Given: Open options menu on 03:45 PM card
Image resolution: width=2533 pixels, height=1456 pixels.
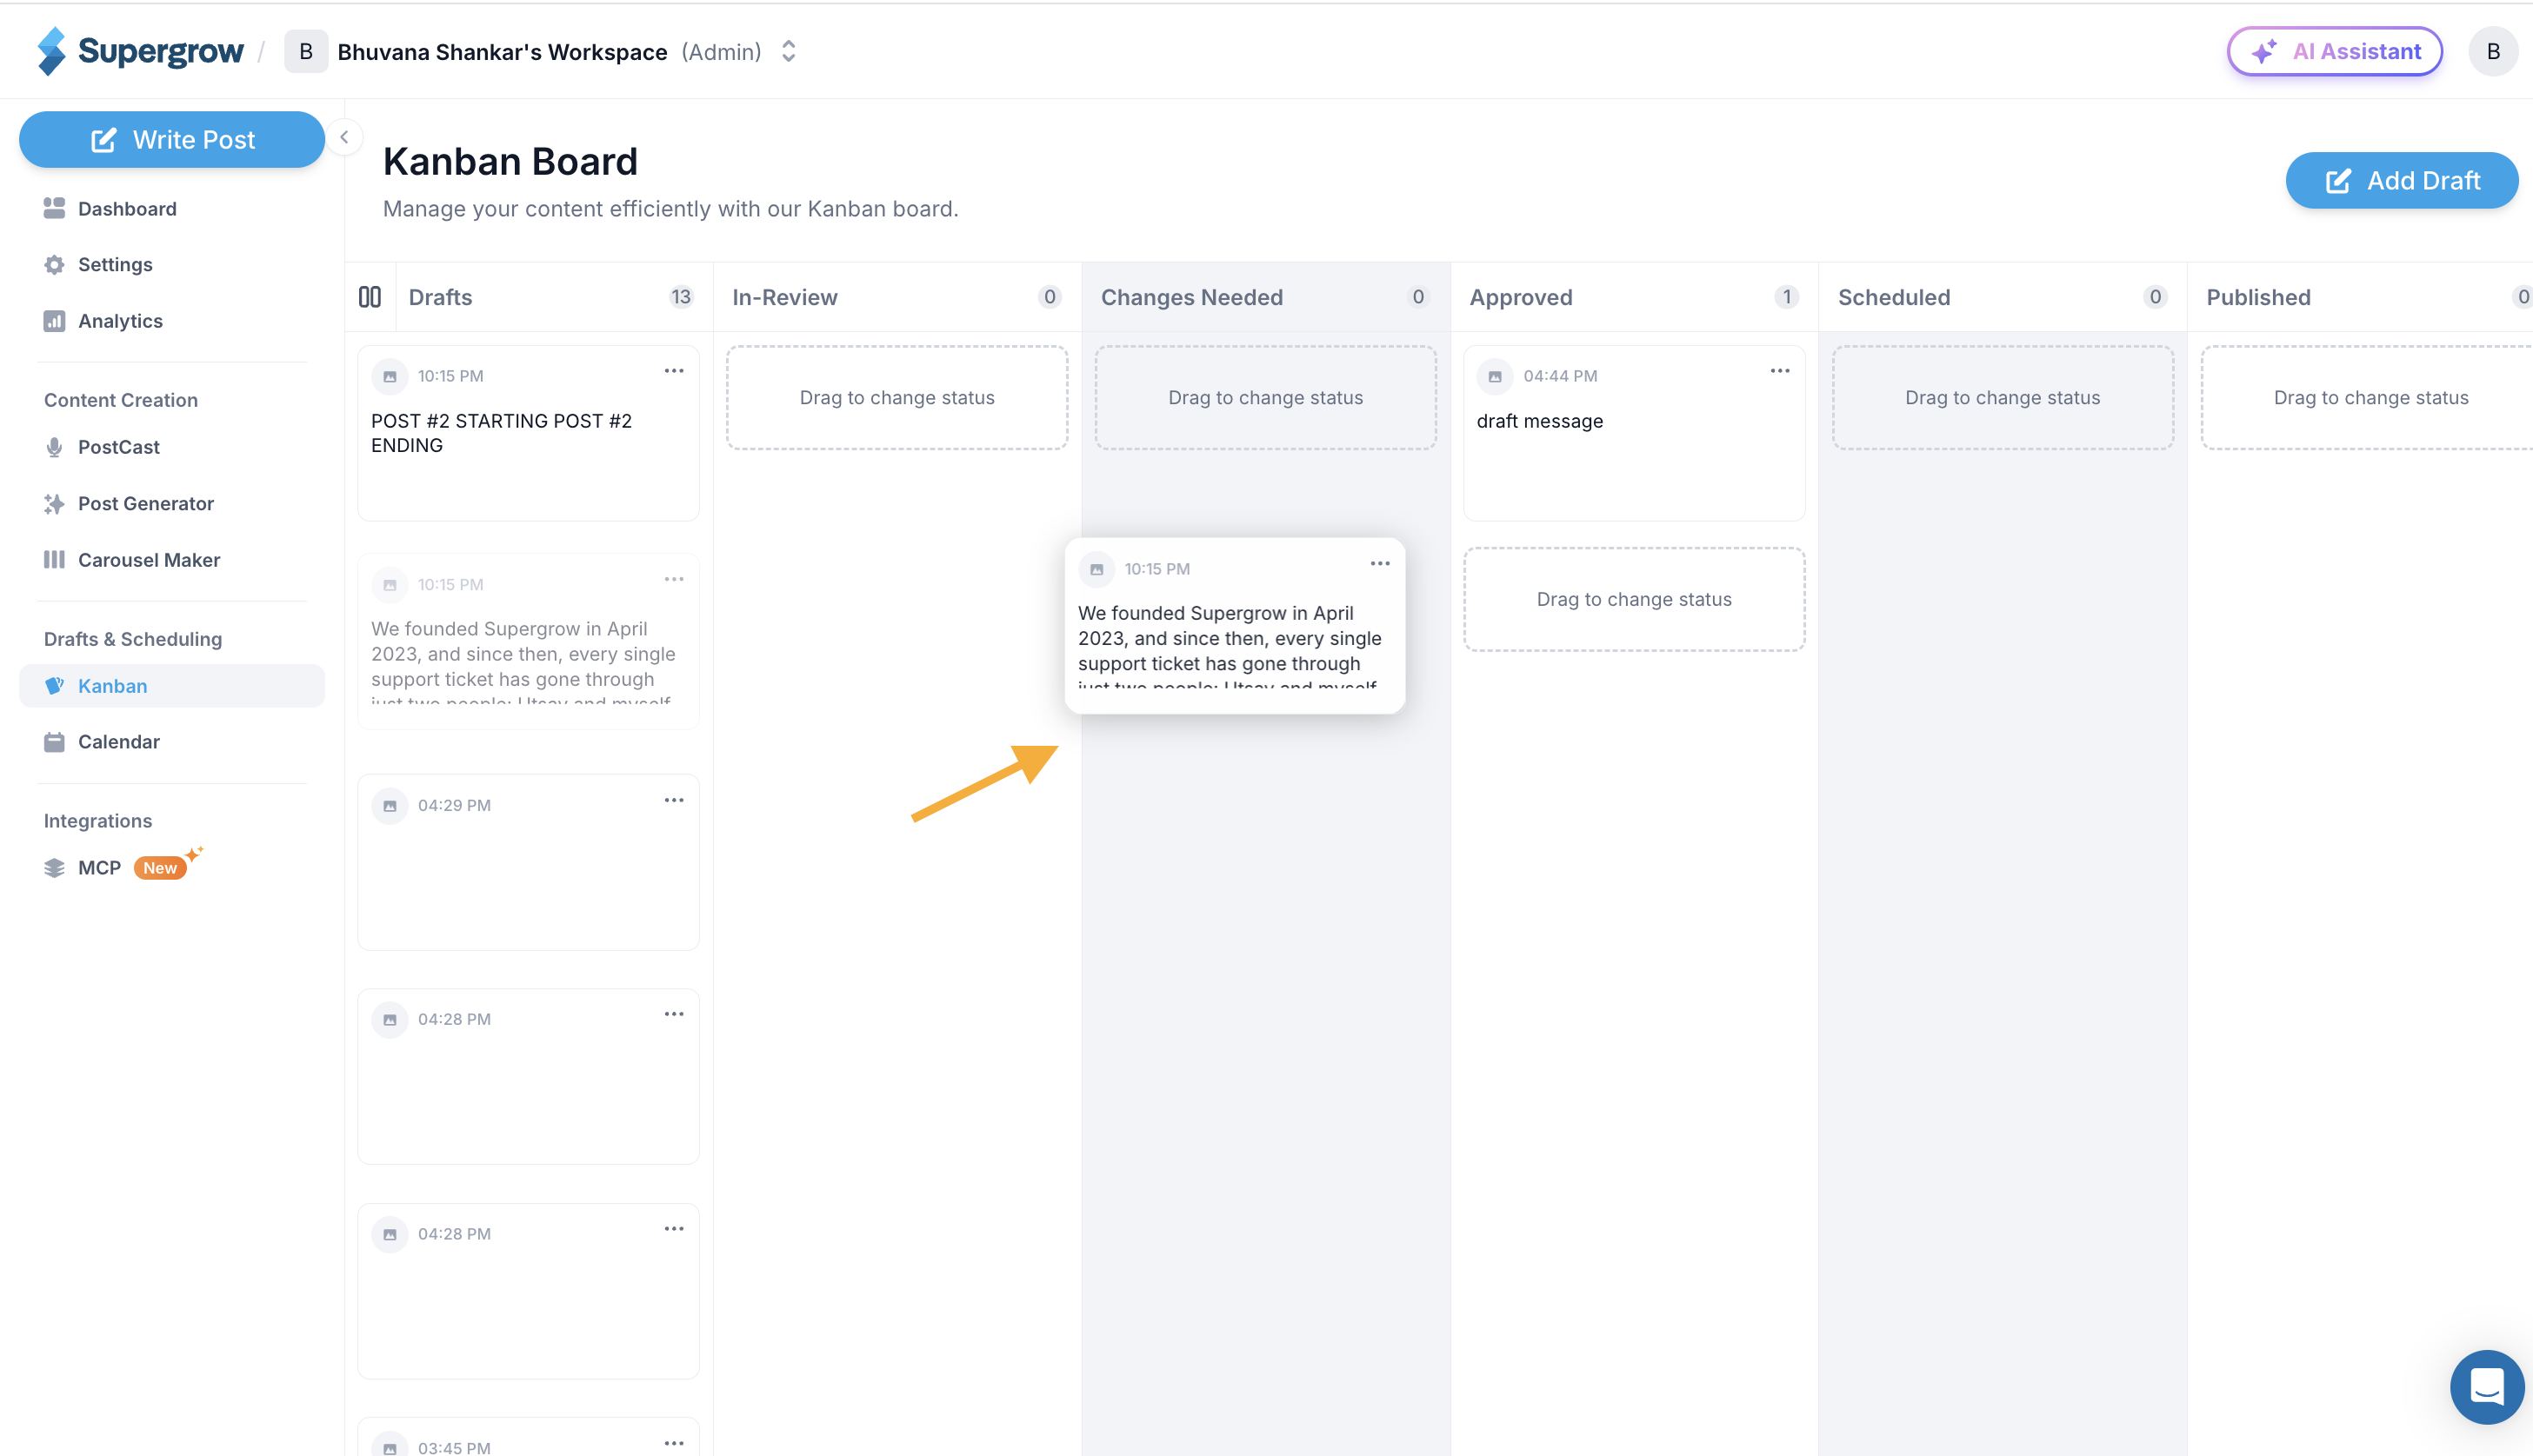Looking at the screenshot, I should tap(674, 1444).
